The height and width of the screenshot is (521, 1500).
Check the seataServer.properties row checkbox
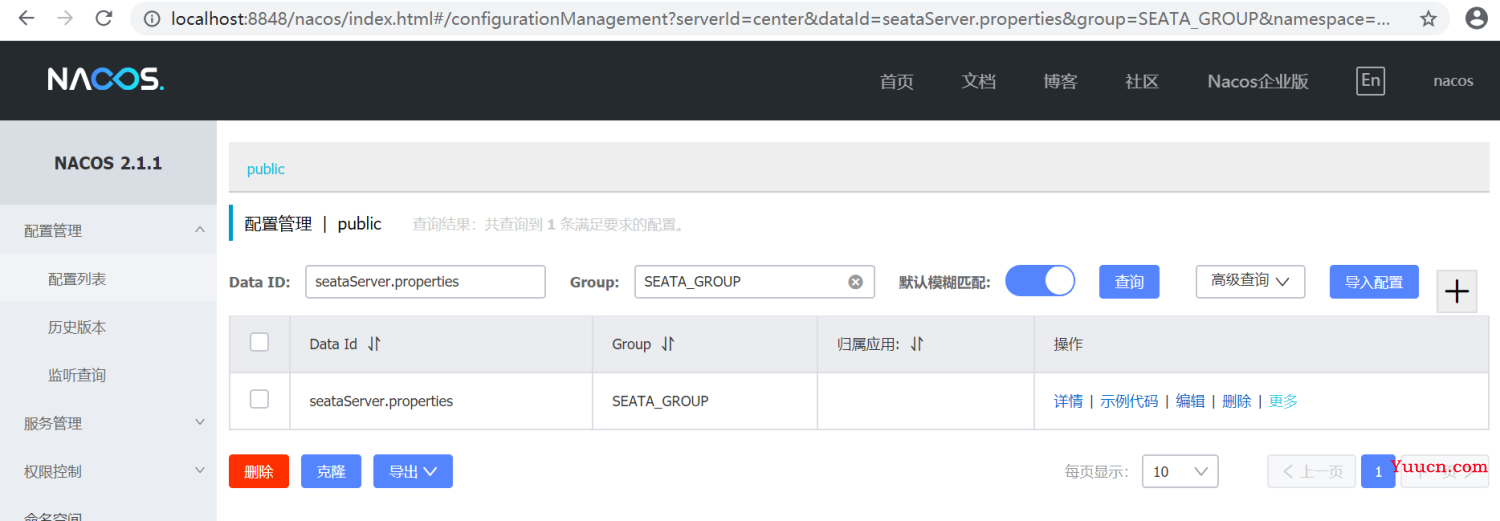pyautogui.click(x=259, y=399)
